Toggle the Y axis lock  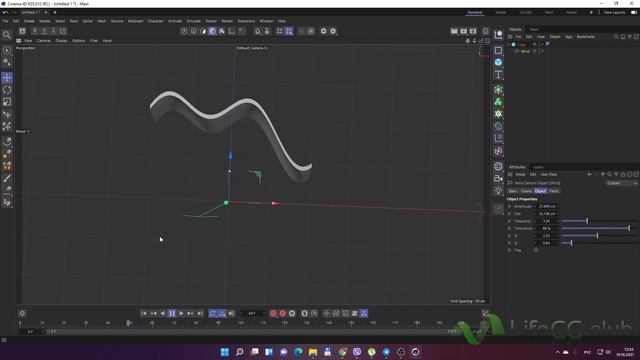[x=44, y=31]
